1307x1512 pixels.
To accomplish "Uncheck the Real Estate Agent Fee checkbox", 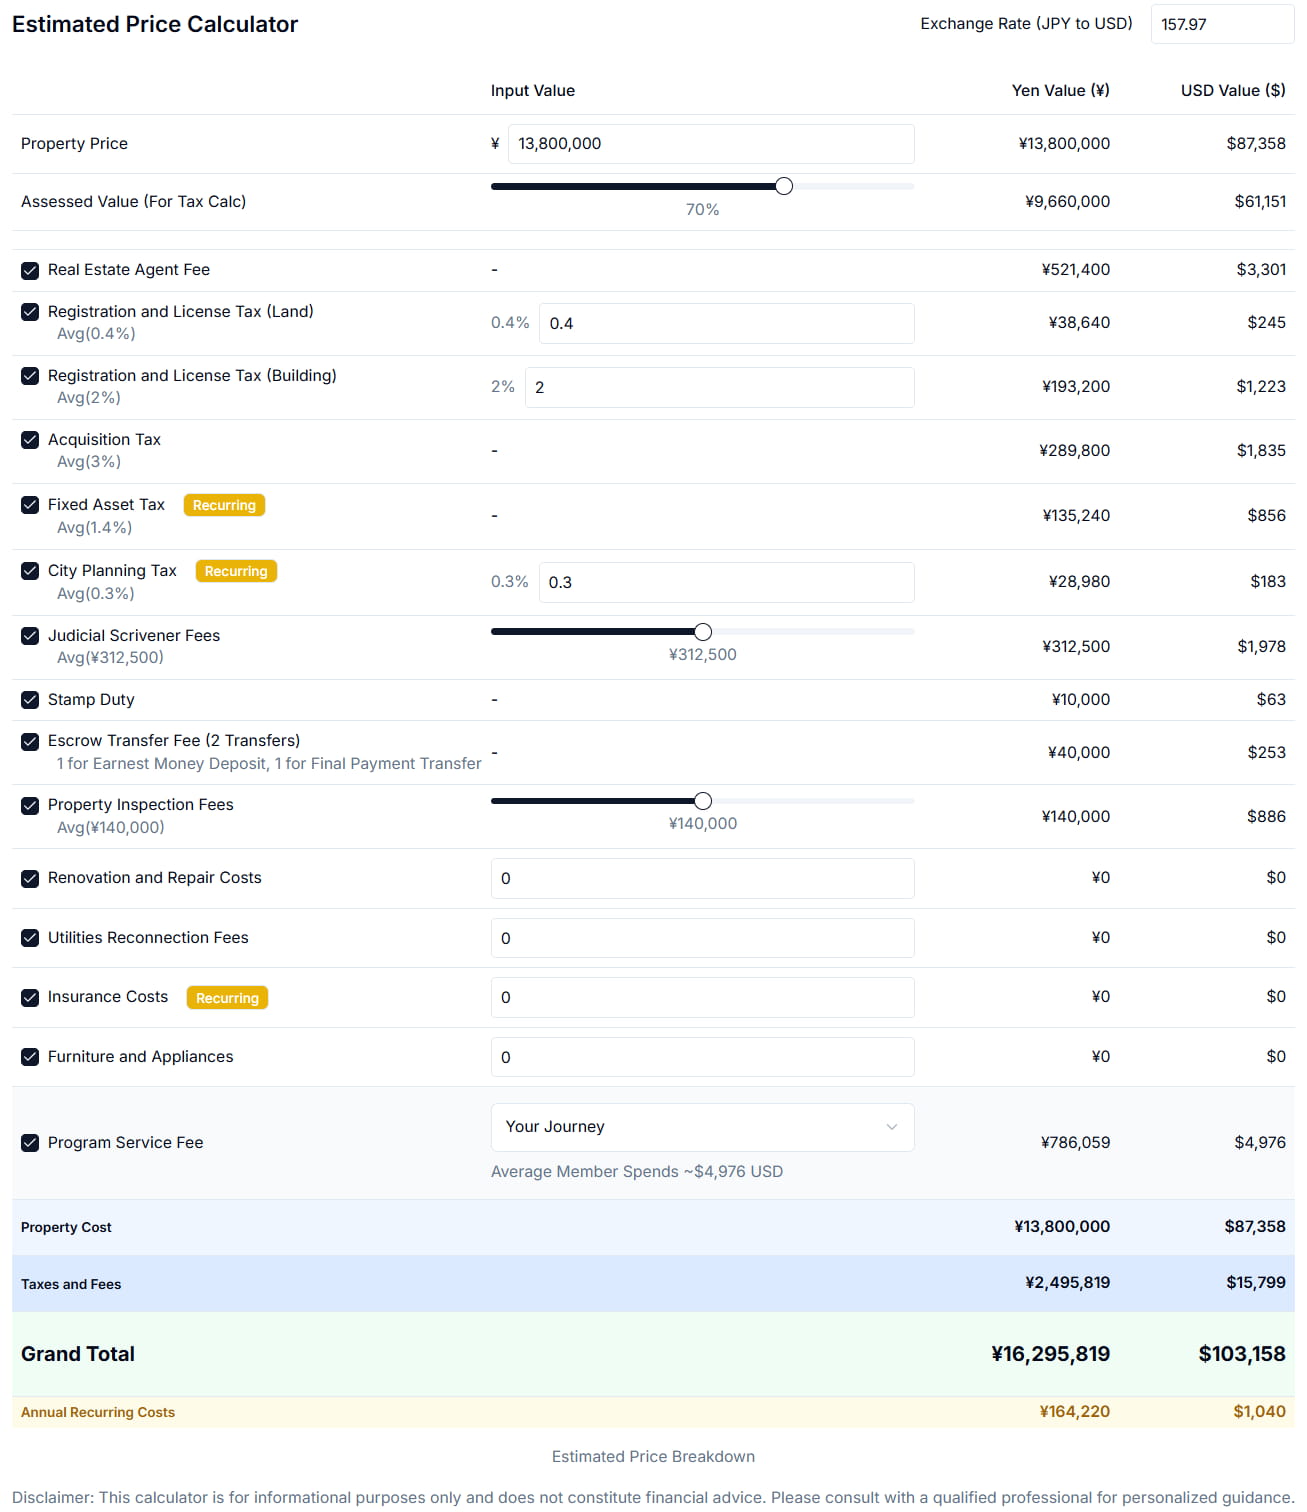I will point(30,270).
